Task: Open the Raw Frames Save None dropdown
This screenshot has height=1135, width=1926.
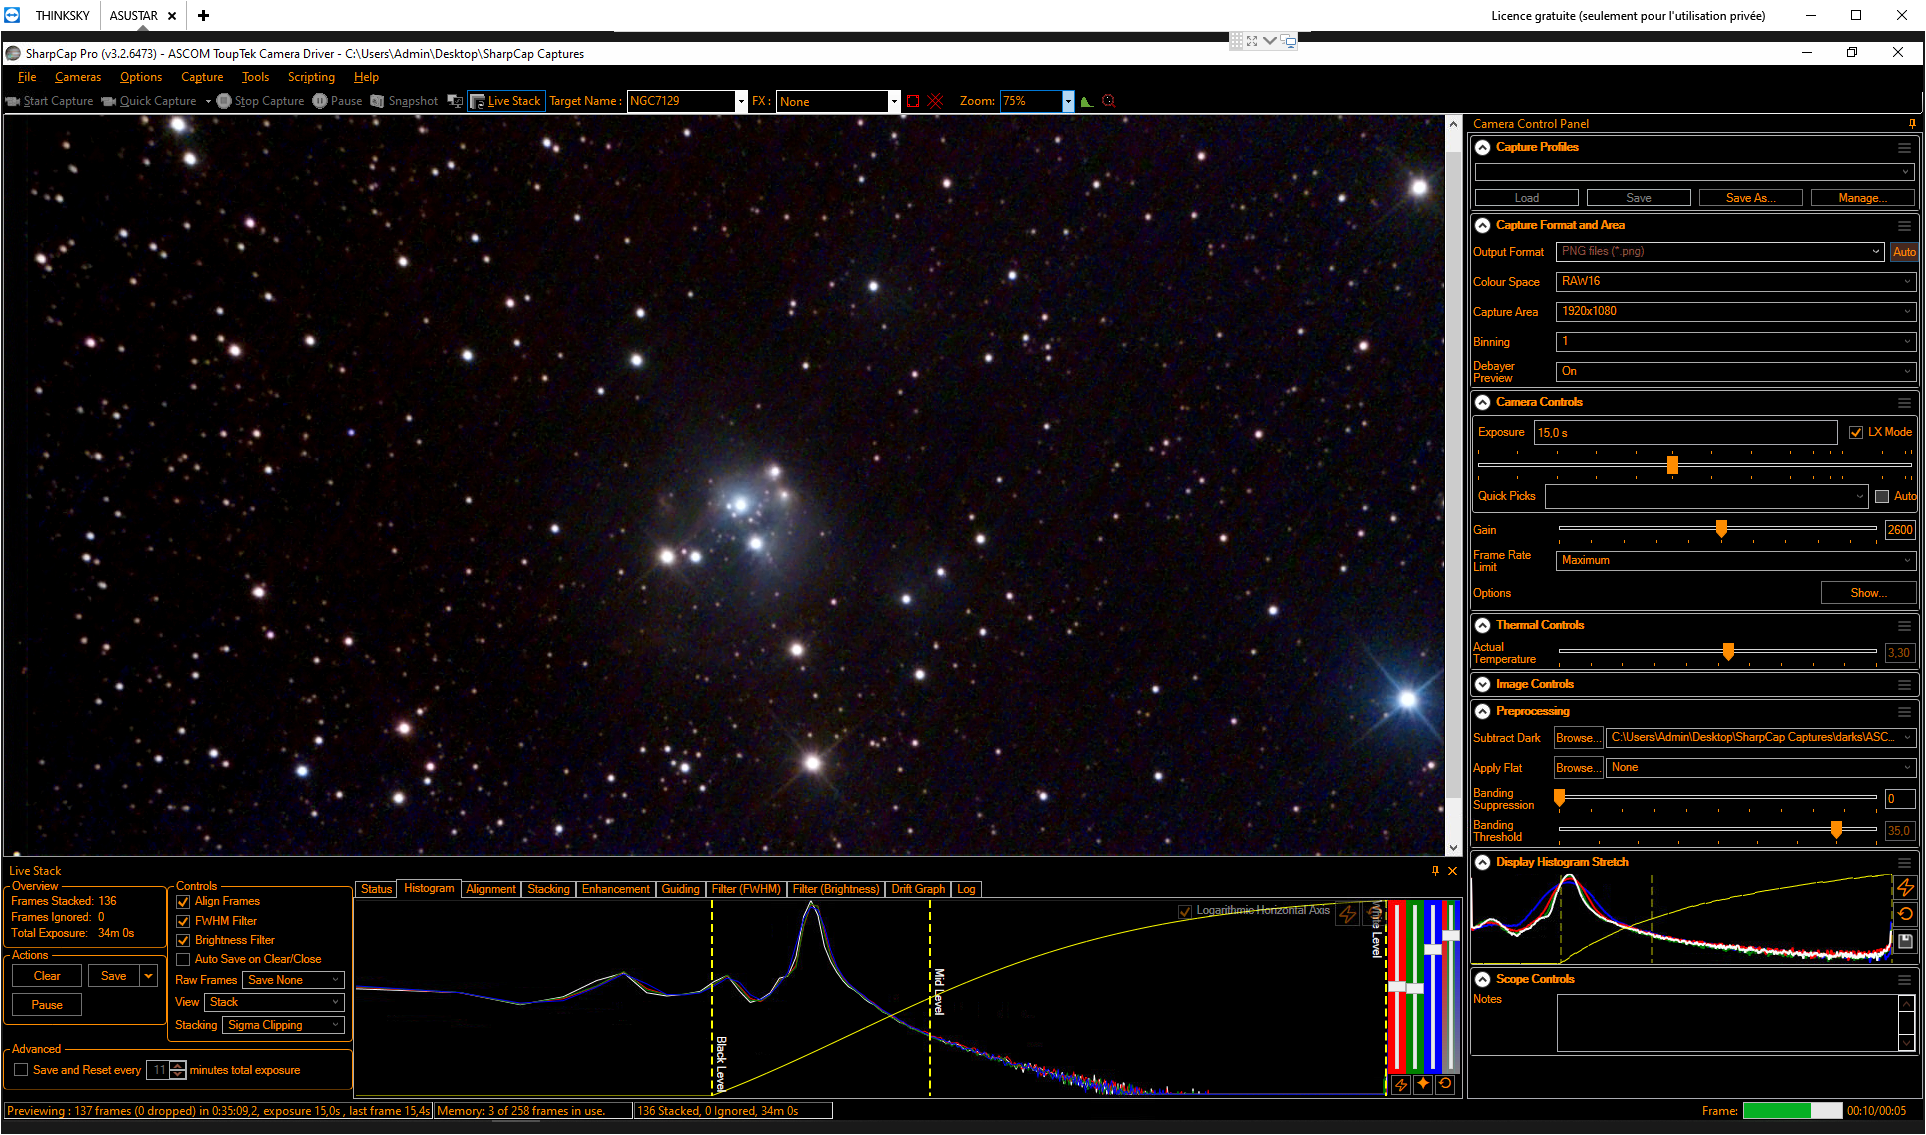Action: [294, 981]
